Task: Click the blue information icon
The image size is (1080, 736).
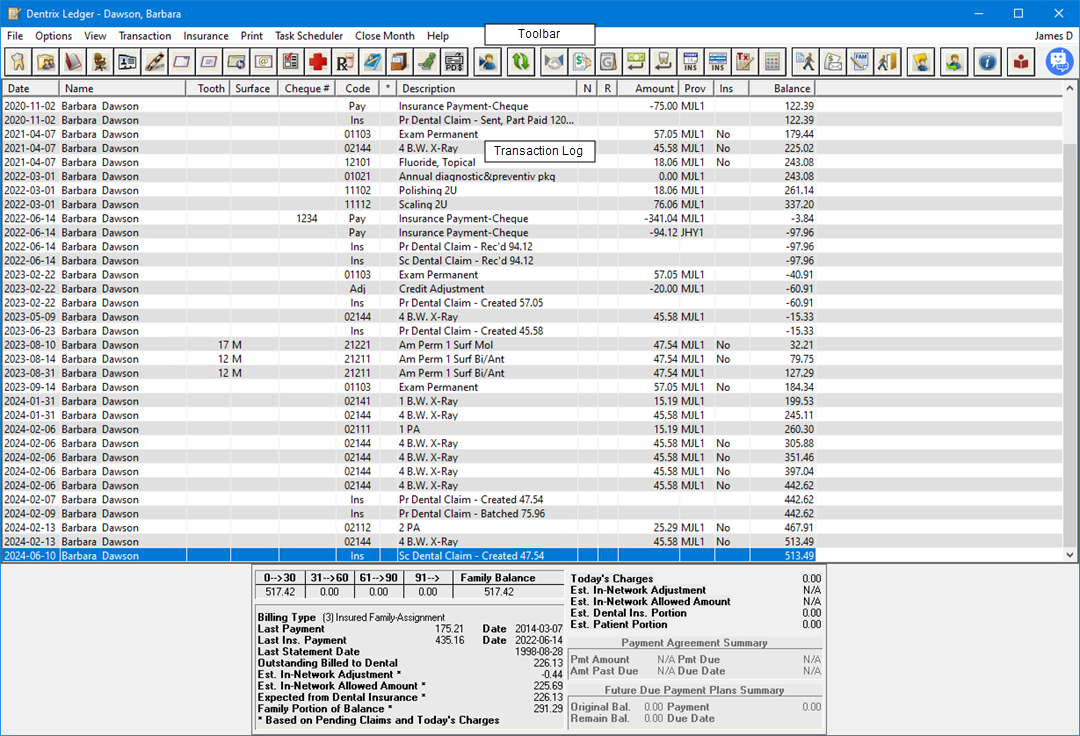Action: pyautogui.click(x=988, y=62)
